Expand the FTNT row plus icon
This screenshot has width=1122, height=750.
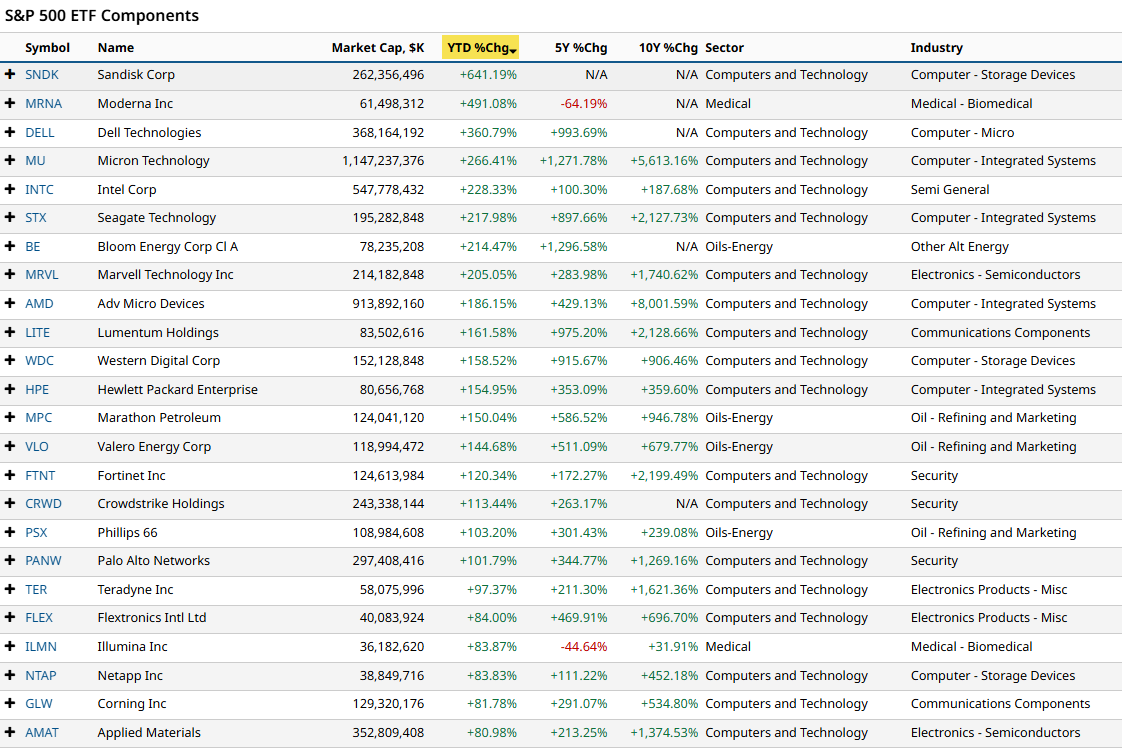pyautogui.click(x=10, y=475)
